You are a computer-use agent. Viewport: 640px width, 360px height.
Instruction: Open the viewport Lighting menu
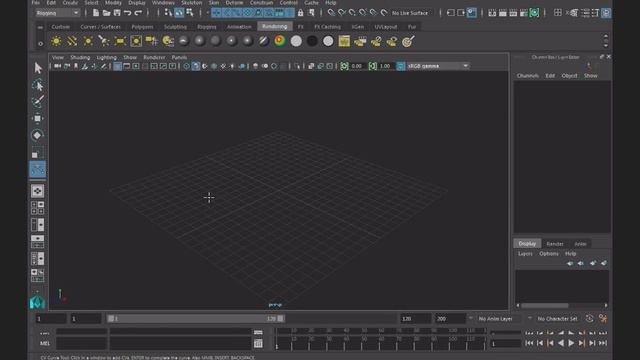pos(107,58)
